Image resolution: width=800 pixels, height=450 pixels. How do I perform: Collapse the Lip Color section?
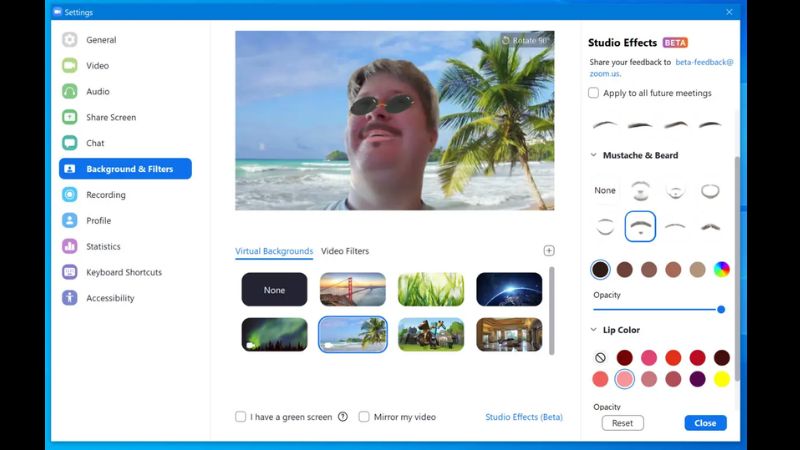pos(593,330)
